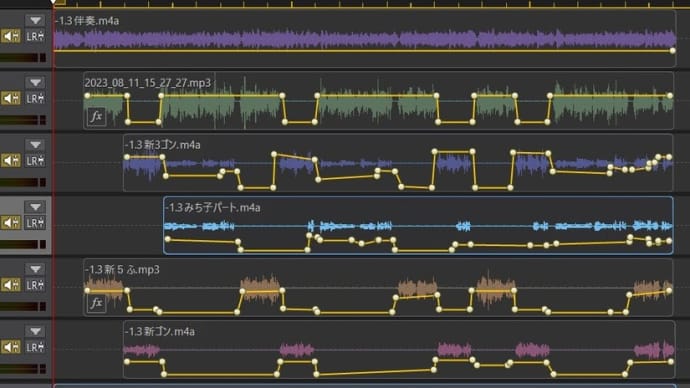Click speaker icon of 新ゴン.m4a track

click(x=11, y=347)
